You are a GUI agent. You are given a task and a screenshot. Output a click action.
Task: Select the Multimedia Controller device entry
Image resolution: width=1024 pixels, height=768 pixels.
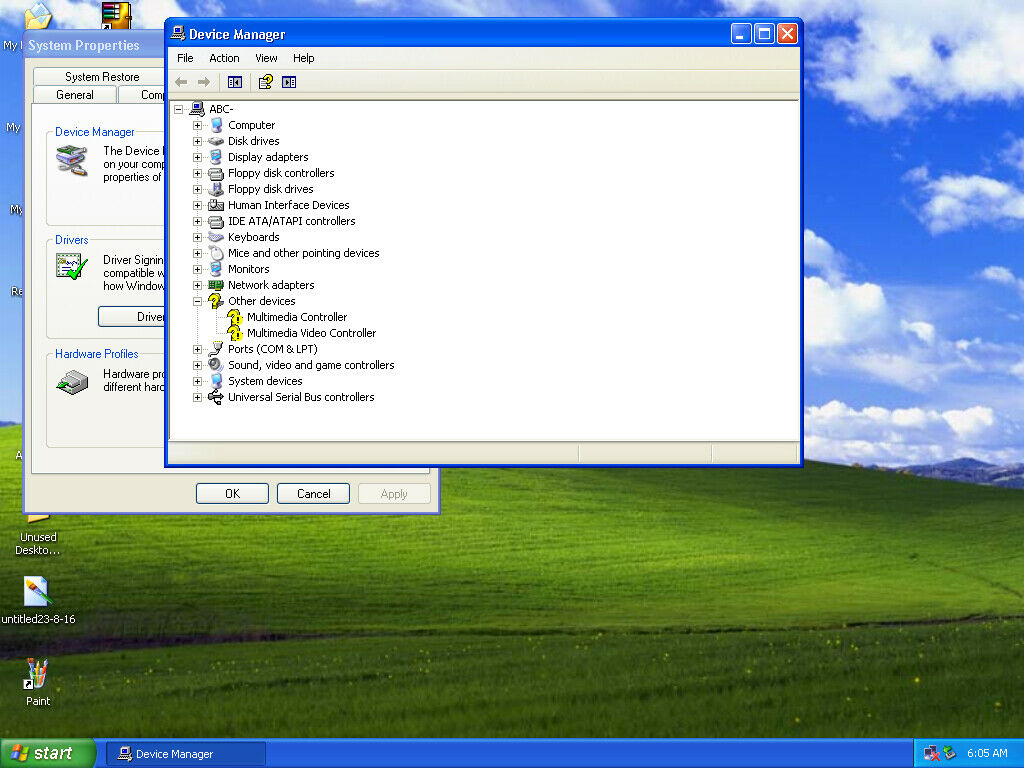pyautogui.click(x=297, y=317)
